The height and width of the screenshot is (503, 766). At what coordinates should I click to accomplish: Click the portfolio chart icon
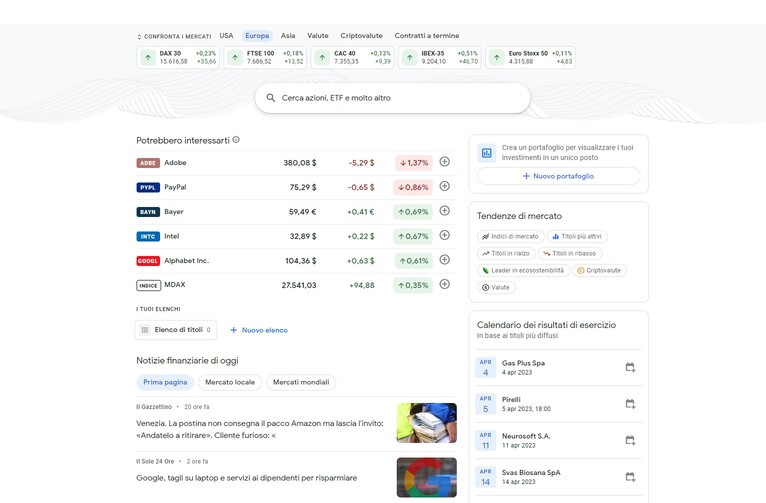[x=487, y=153]
